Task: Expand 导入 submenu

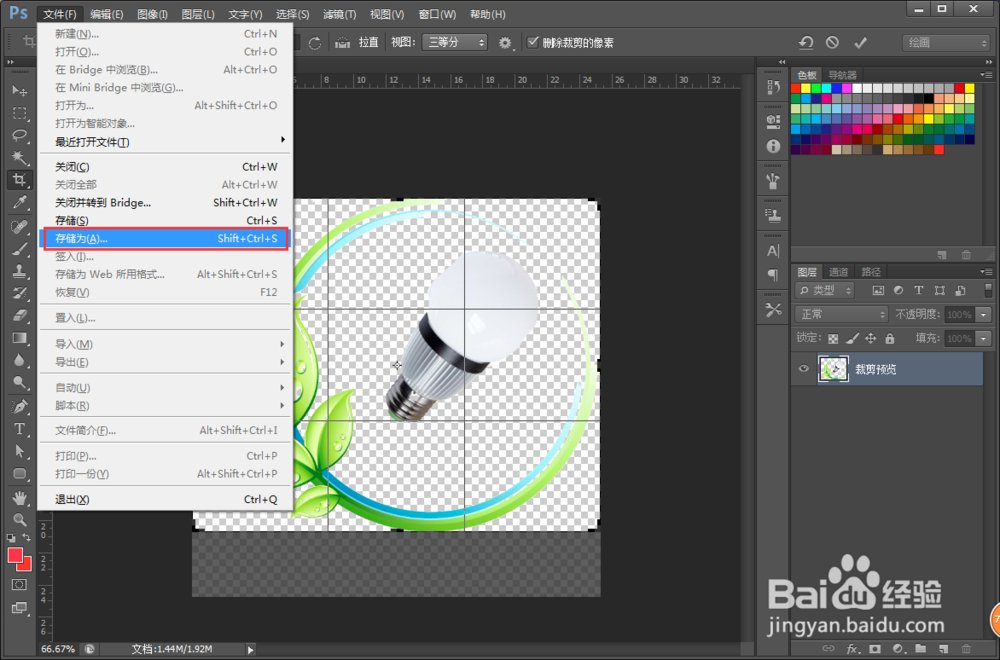Action: [165, 344]
